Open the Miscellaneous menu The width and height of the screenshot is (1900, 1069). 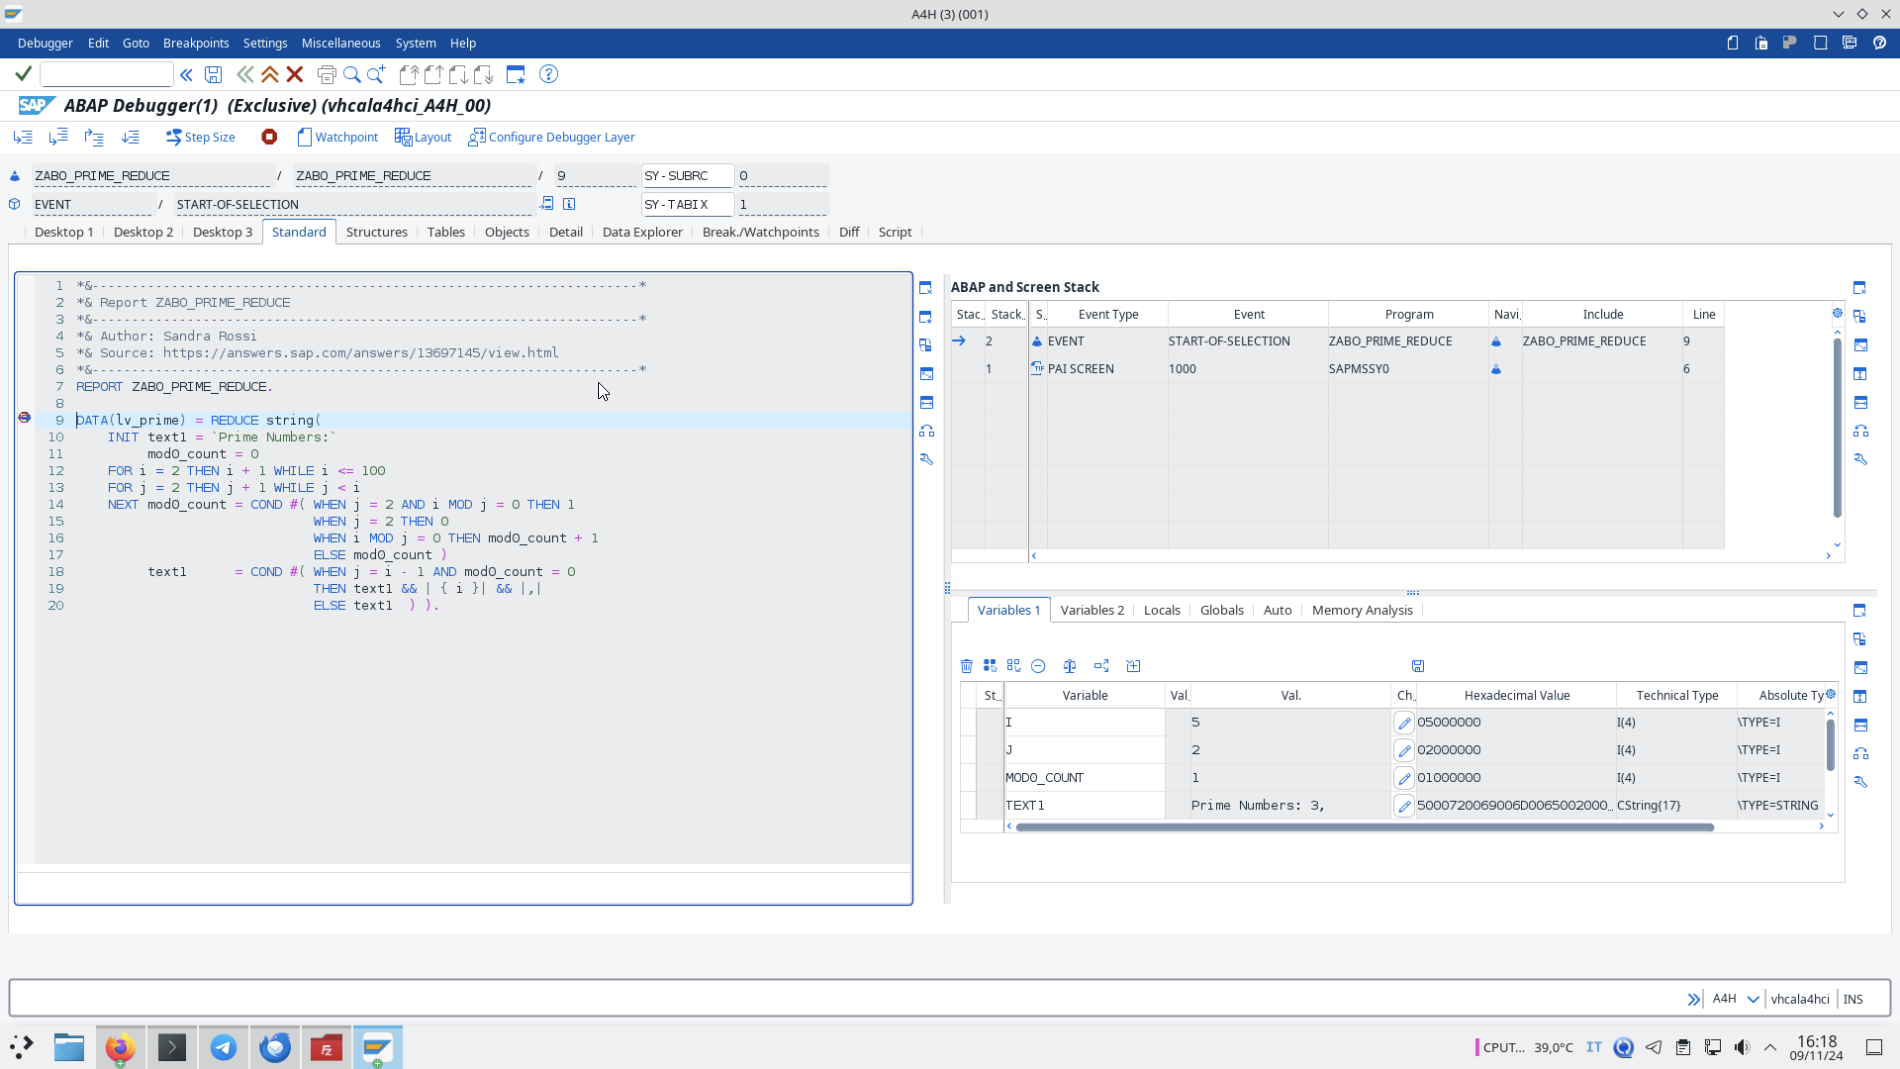click(x=341, y=43)
